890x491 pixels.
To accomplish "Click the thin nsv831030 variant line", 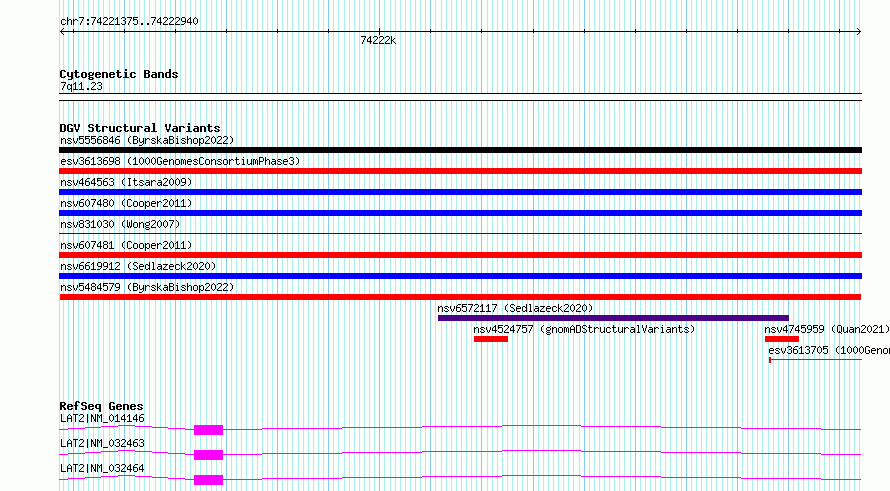I will click(x=460, y=233).
